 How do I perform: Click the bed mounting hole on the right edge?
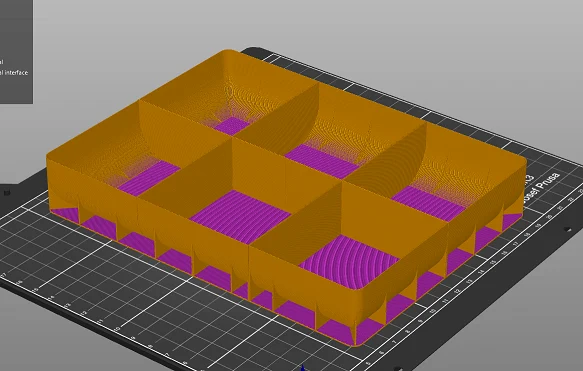(x=567, y=229)
